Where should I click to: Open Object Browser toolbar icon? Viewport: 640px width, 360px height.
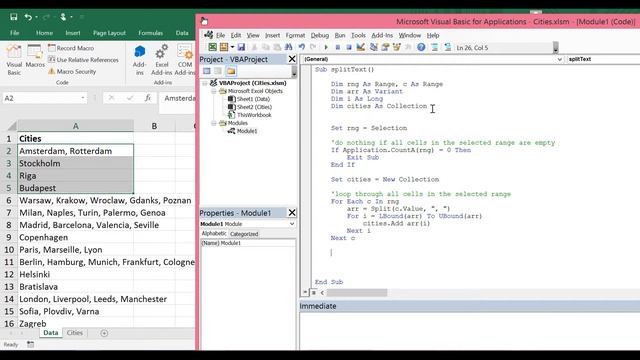pyautogui.click(x=396, y=47)
